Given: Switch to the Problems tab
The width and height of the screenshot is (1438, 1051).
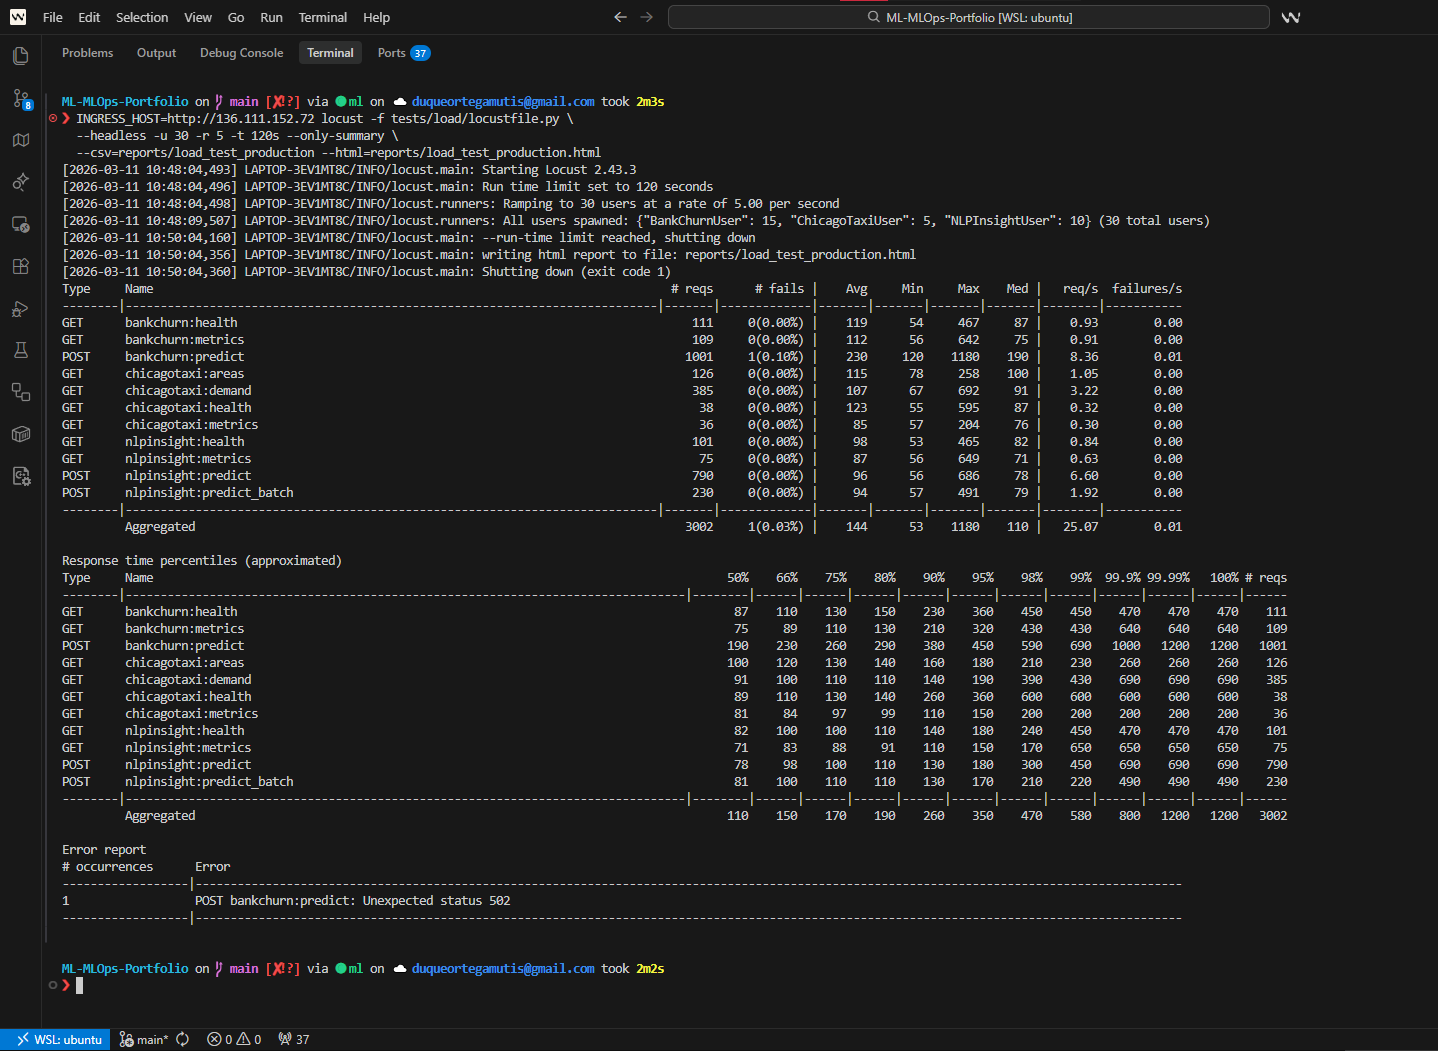Looking at the screenshot, I should 87,53.
